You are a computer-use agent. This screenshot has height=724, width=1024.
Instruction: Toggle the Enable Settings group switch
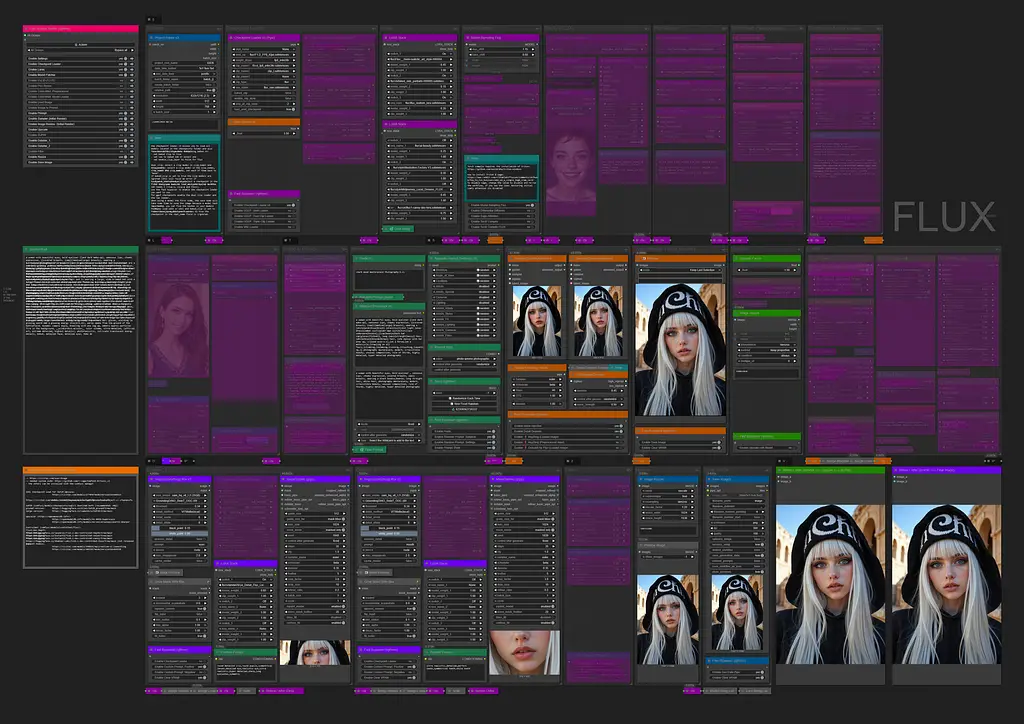[x=125, y=59]
